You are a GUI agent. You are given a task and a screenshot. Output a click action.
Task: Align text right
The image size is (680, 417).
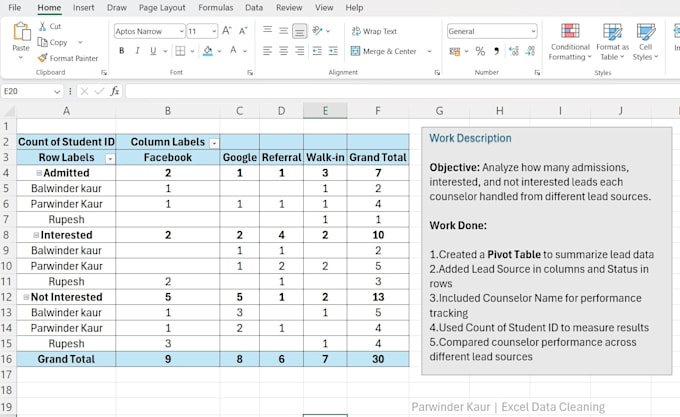pos(299,51)
